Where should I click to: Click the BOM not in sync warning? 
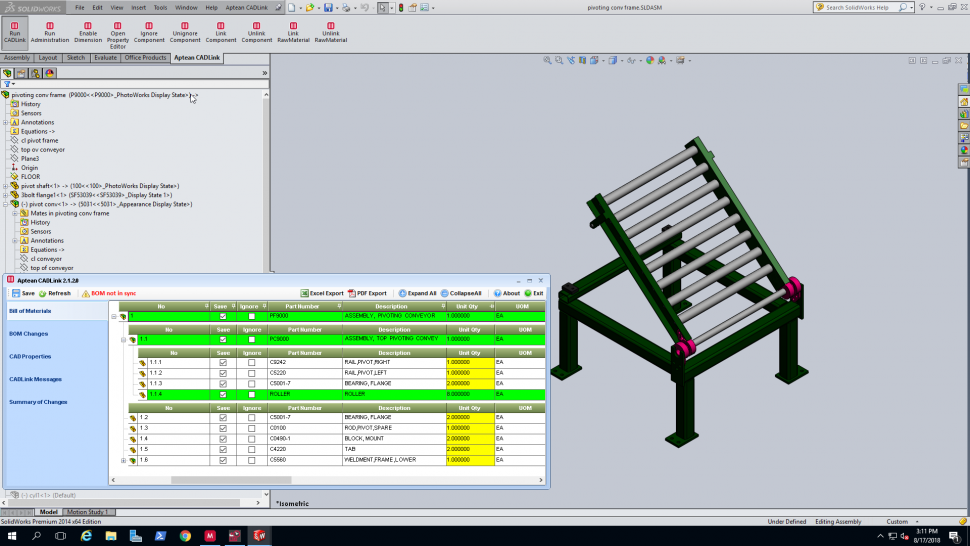tap(109, 293)
